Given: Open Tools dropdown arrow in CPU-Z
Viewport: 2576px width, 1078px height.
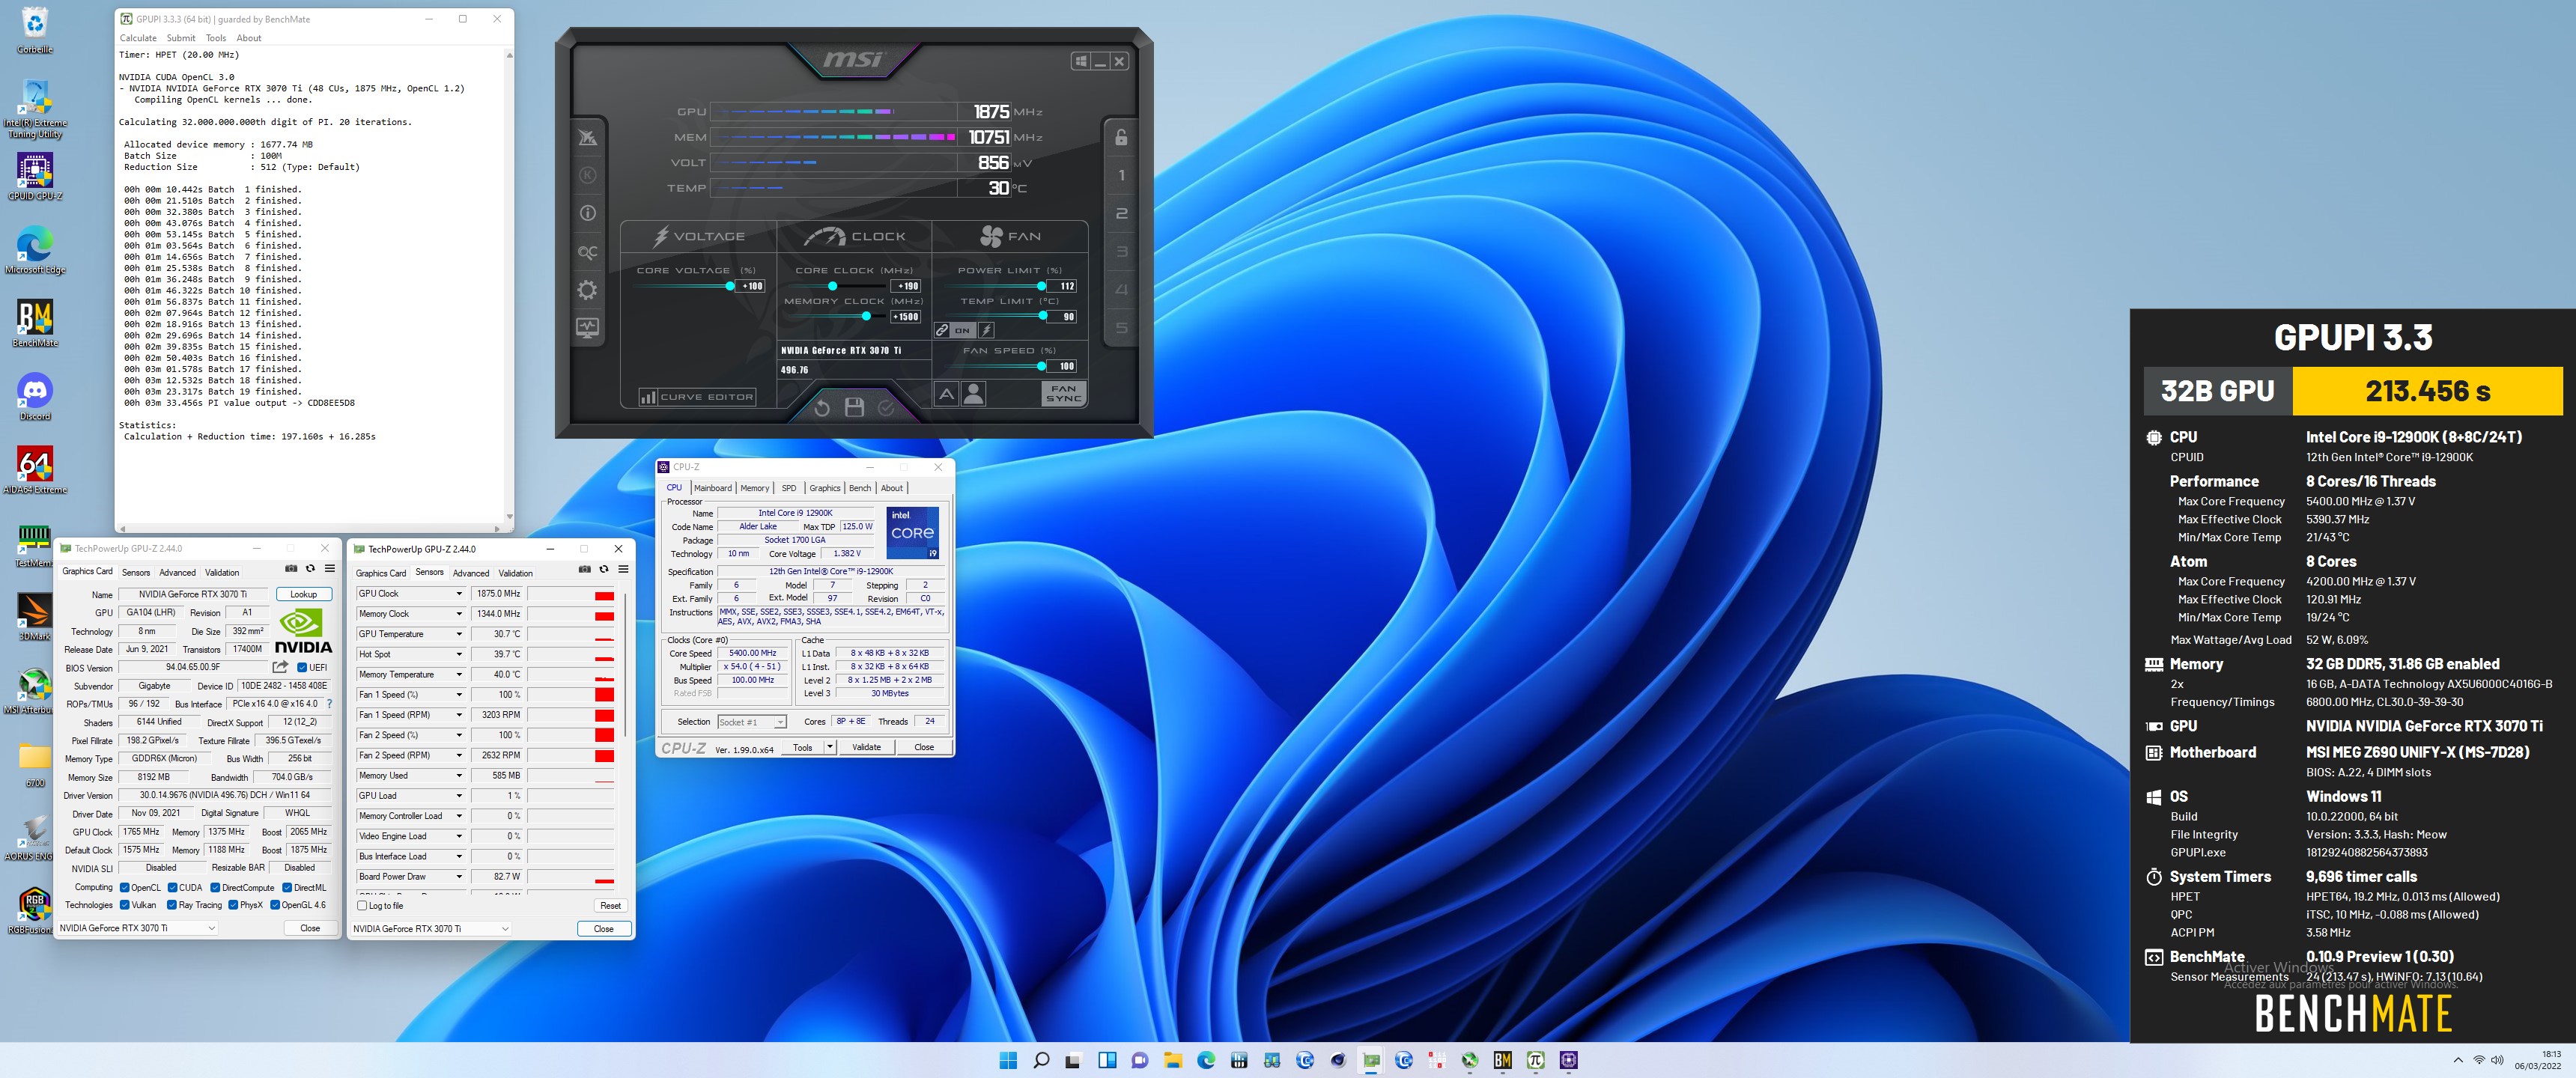Looking at the screenshot, I should click(x=830, y=747).
